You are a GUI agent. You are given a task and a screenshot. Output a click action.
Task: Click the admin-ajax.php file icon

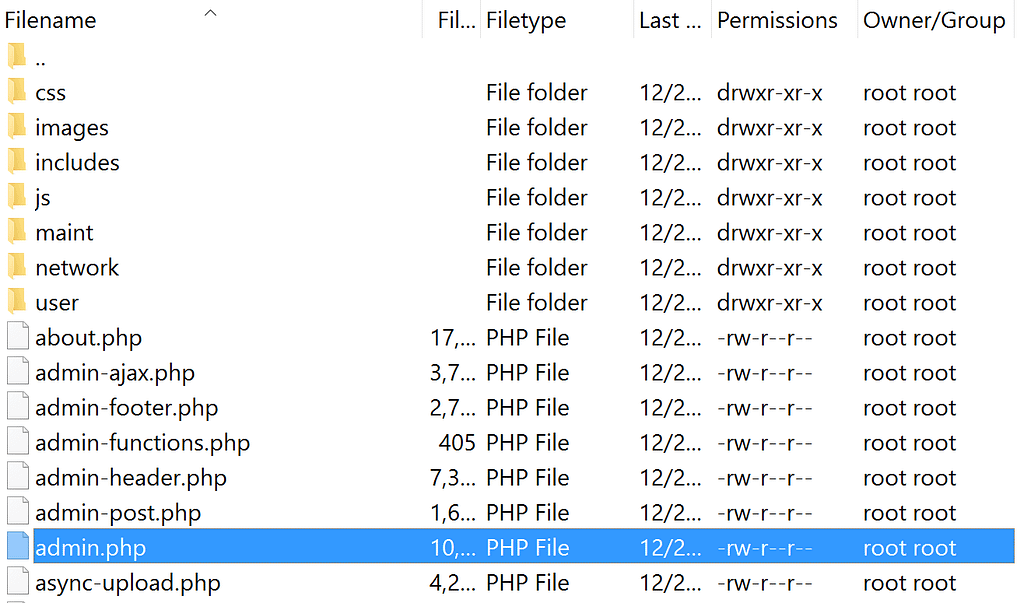click(x=18, y=373)
